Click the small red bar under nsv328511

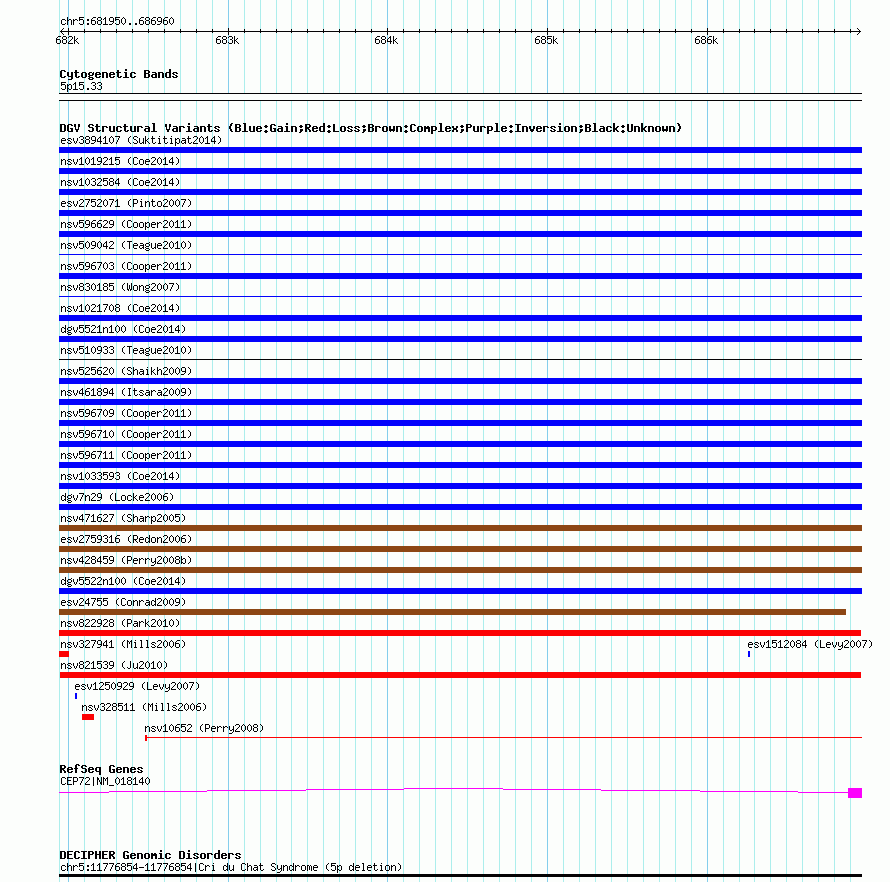coord(88,717)
